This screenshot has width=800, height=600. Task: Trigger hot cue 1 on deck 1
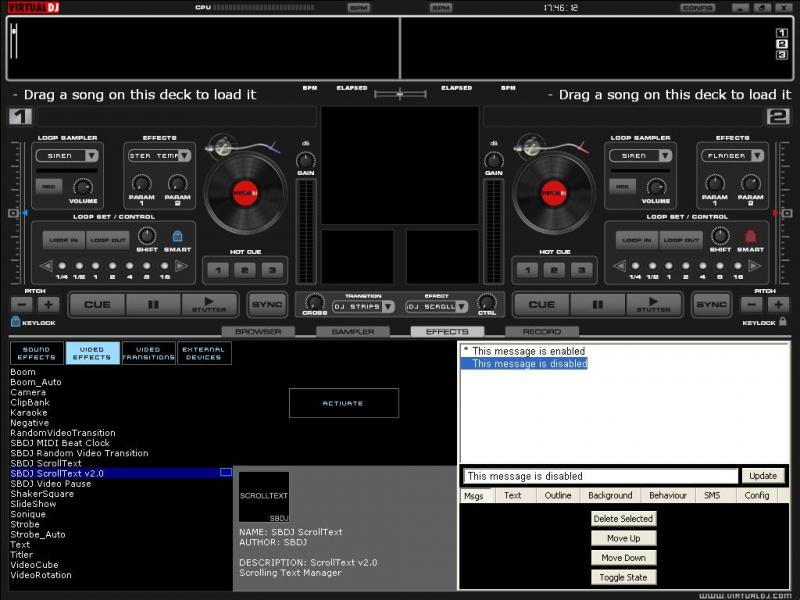tap(218, 270)
